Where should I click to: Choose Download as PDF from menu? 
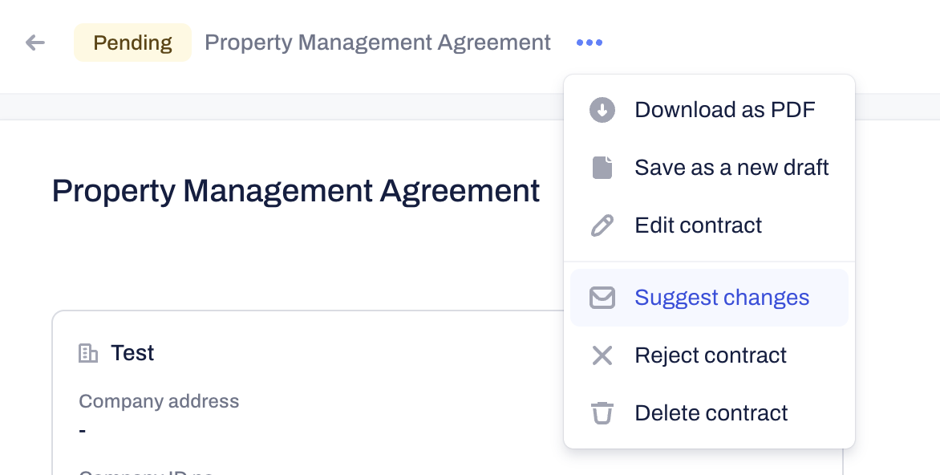click(x=709, y=110)
